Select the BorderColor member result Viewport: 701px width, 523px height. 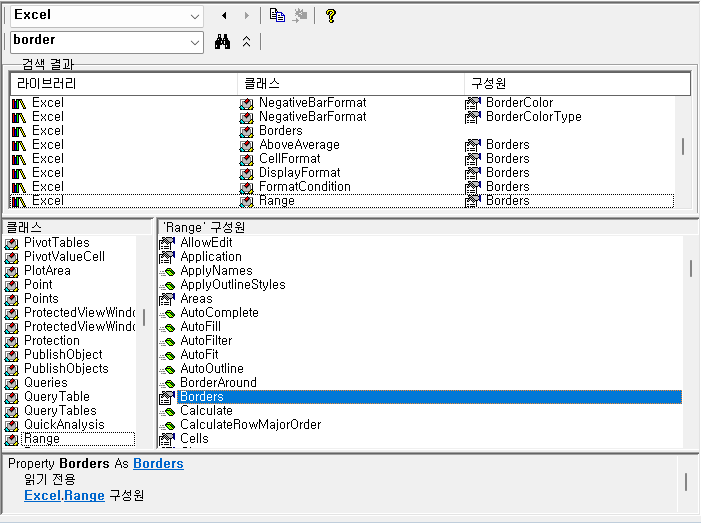coord(519,103)
